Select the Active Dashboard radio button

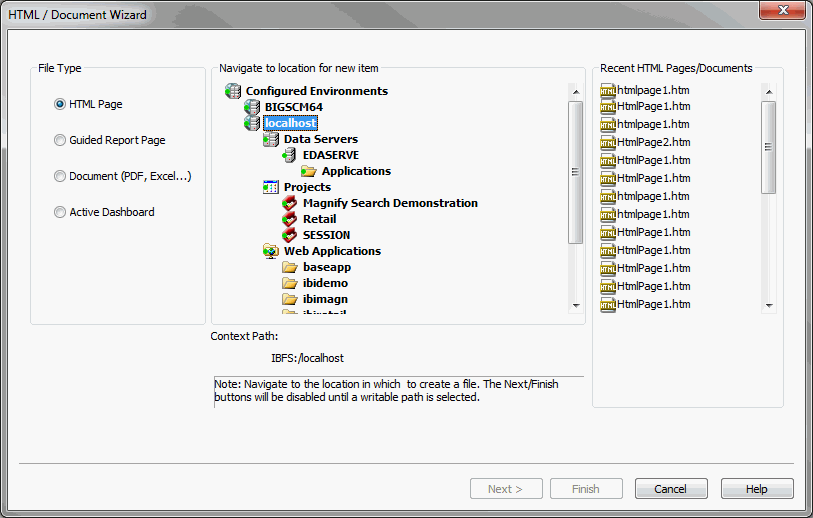click(x=60, y=212)
